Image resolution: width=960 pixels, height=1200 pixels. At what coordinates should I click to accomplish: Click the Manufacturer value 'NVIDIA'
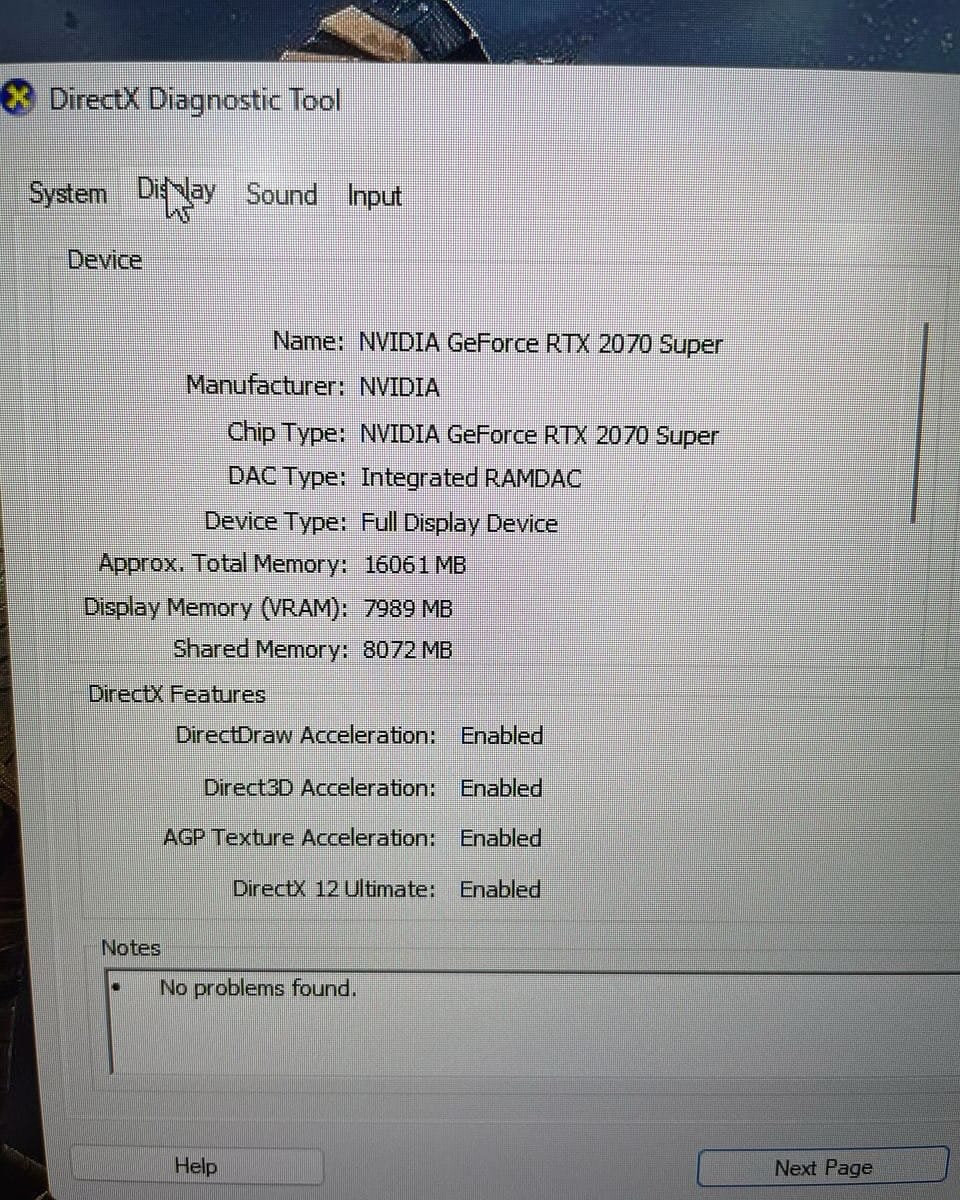pyautogui.click(x=400, y=387)
